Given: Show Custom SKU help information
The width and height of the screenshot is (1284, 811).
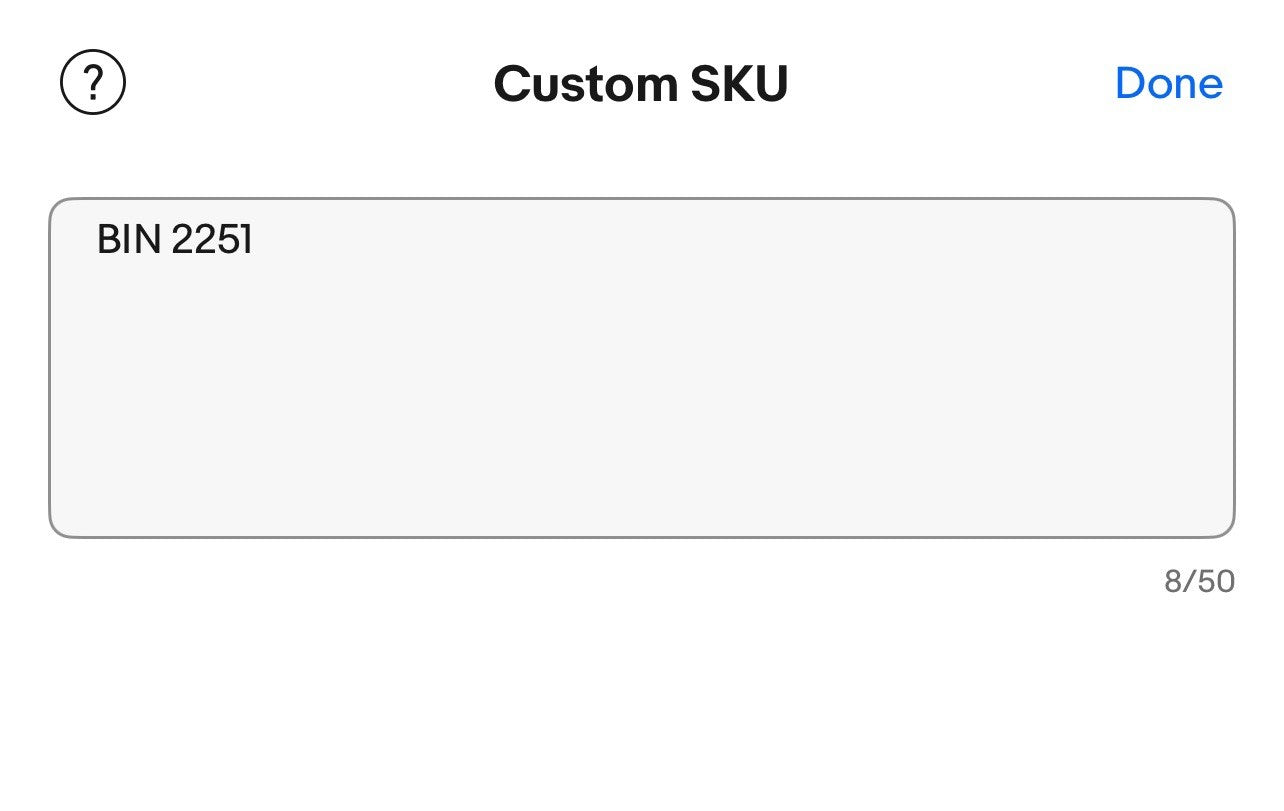Looking at the screenshot, I should point(93,83).
